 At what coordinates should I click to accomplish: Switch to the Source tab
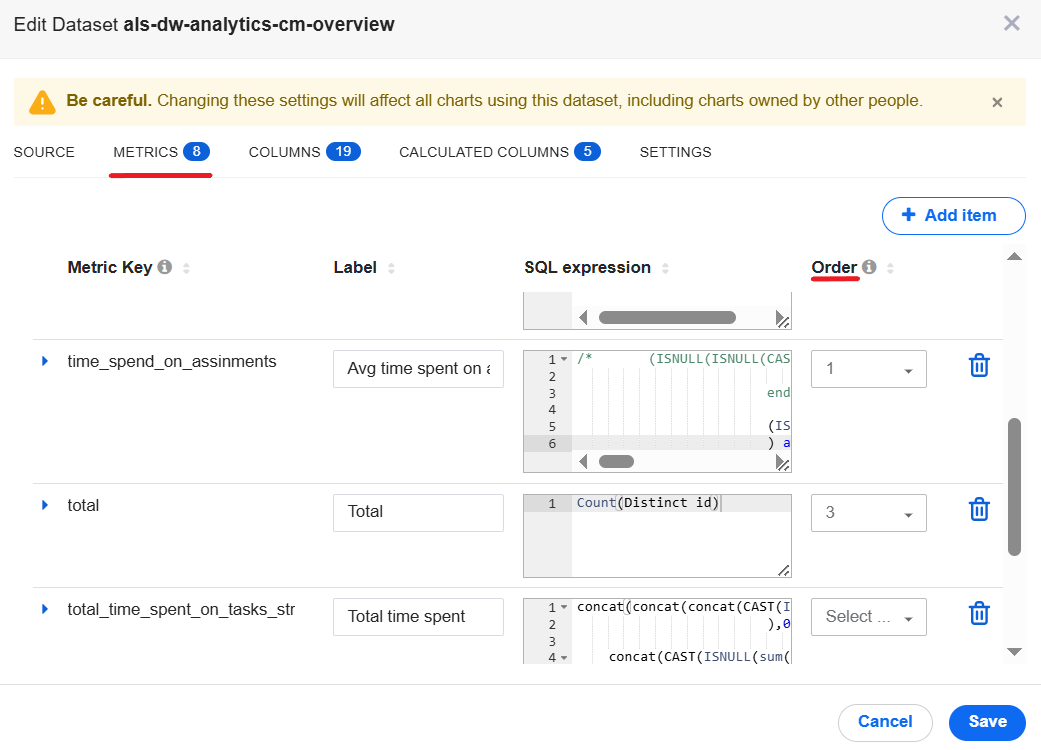coord(44,152)
